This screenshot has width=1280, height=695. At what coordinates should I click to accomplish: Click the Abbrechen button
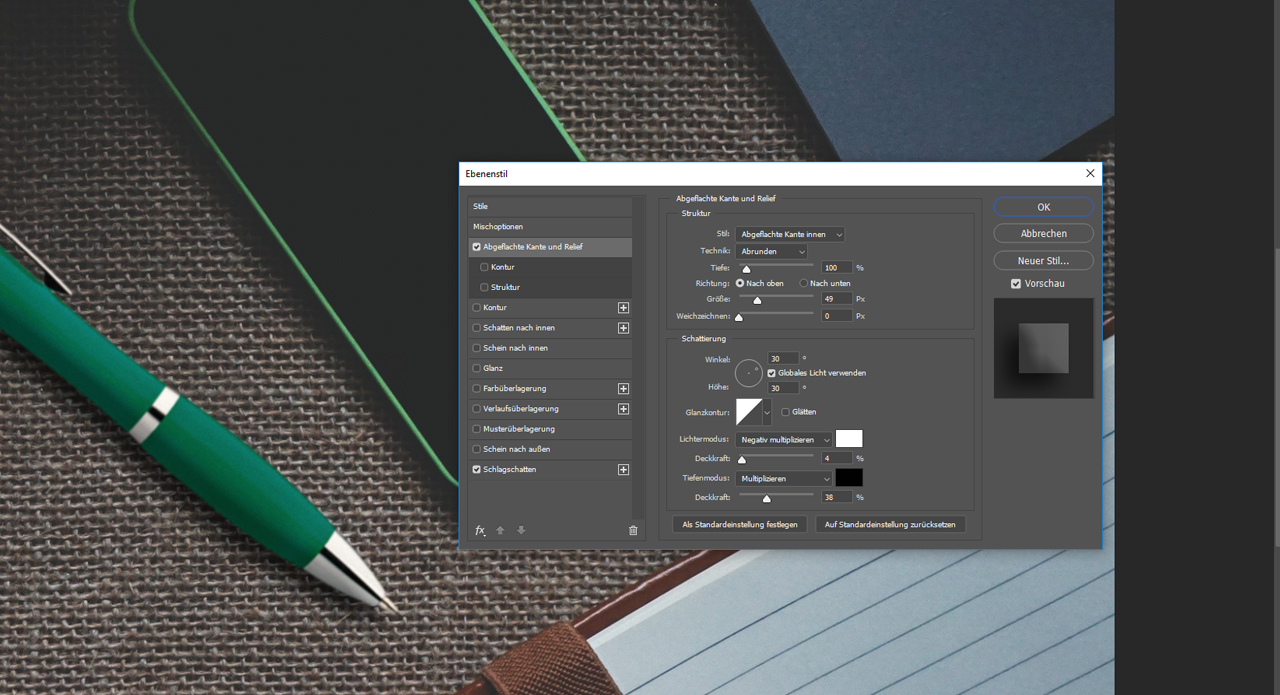click(x=1043, y=233)
